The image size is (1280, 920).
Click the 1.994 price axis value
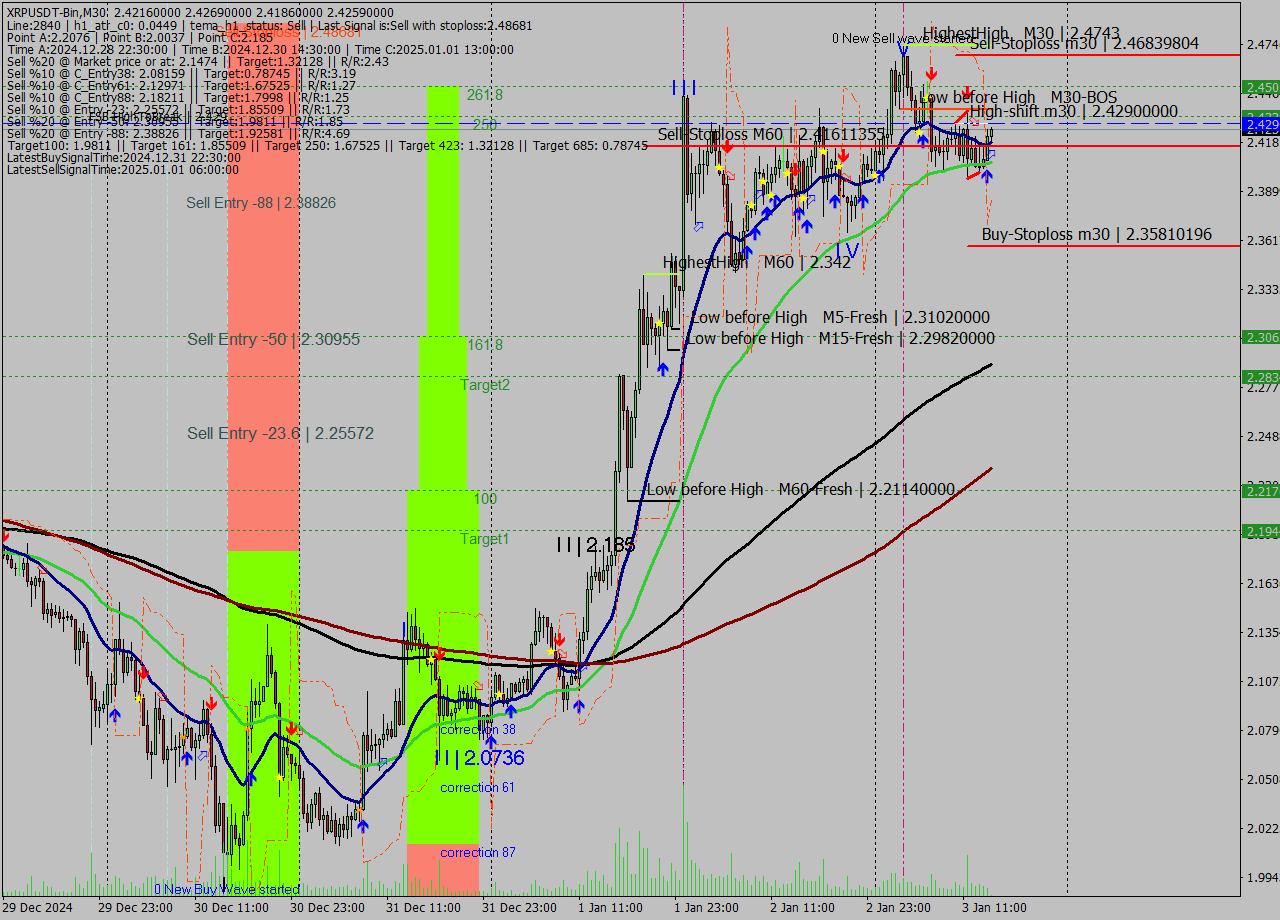tap(1262, 878)
